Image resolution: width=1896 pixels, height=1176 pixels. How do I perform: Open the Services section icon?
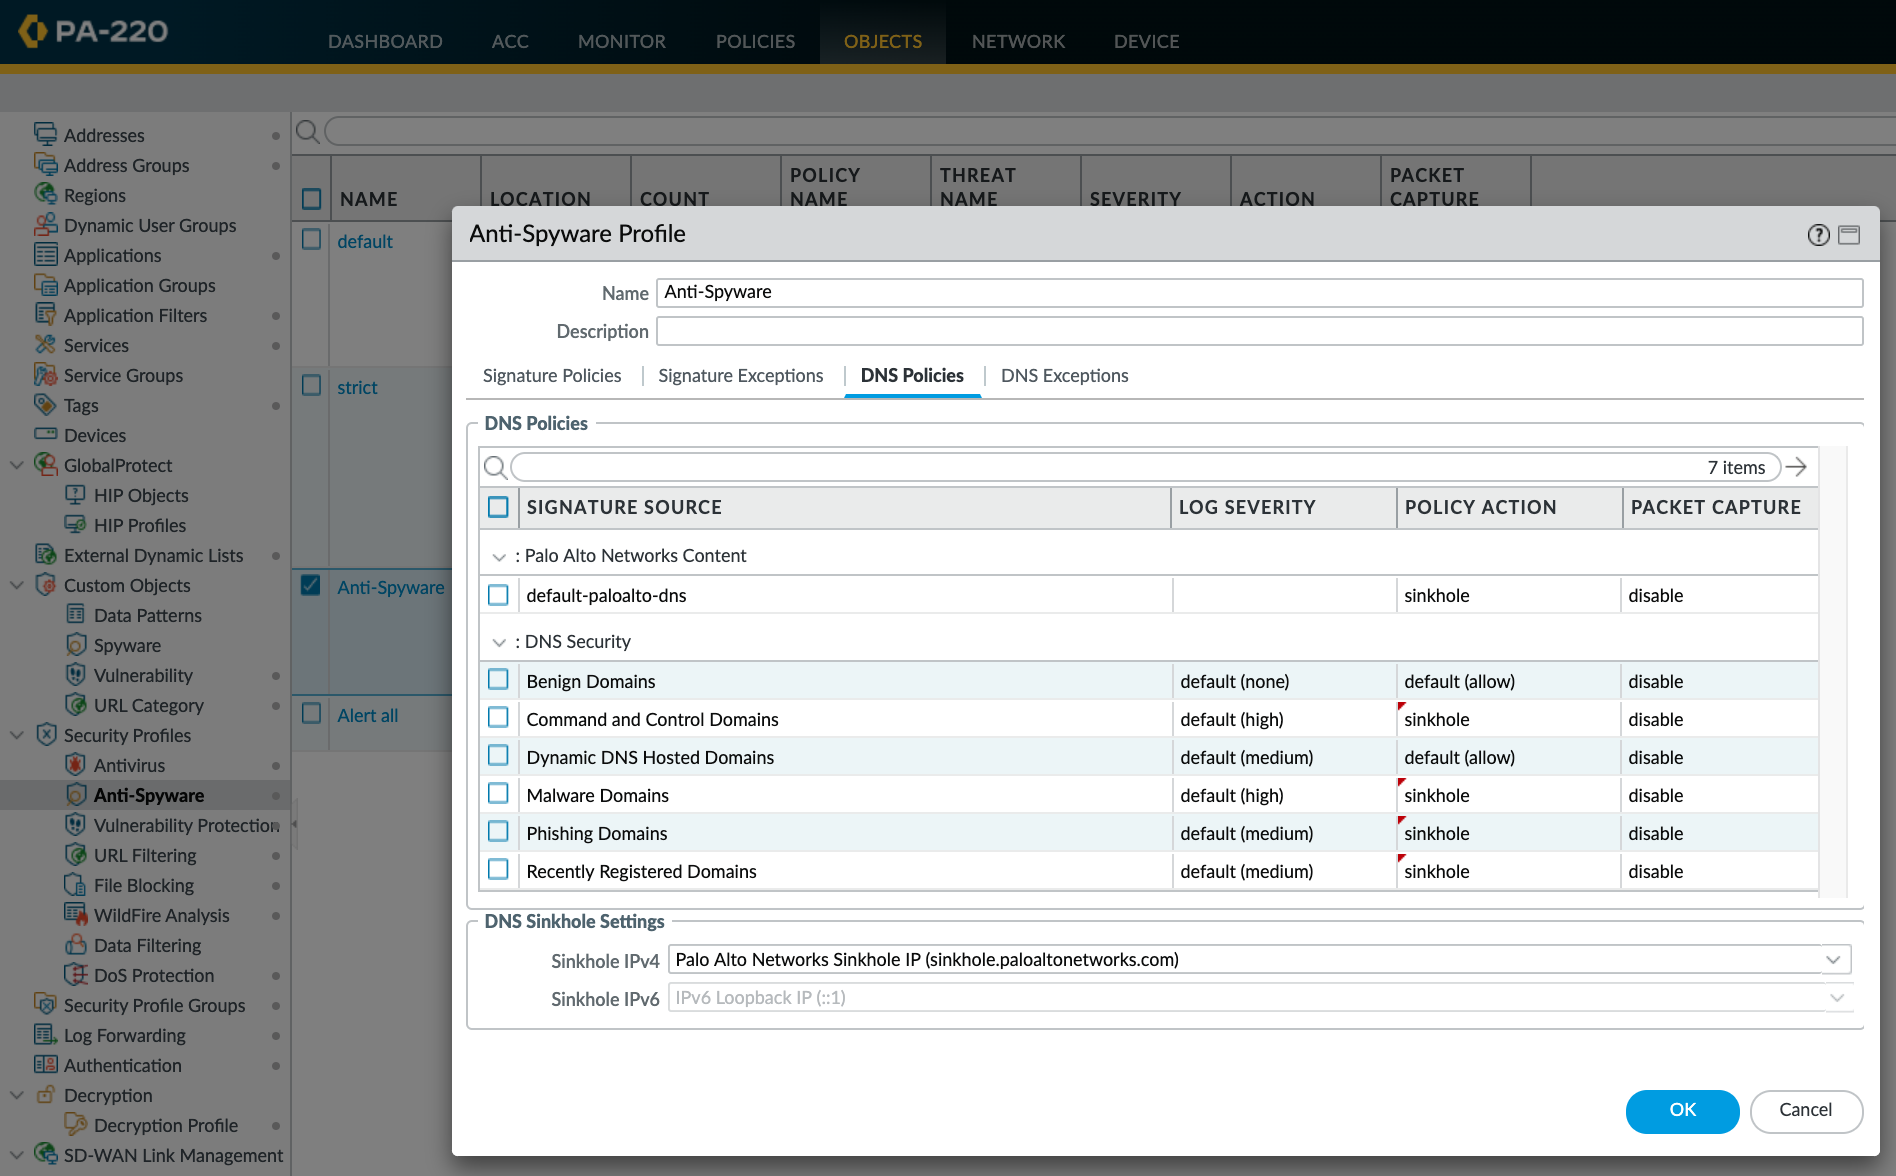45,345
